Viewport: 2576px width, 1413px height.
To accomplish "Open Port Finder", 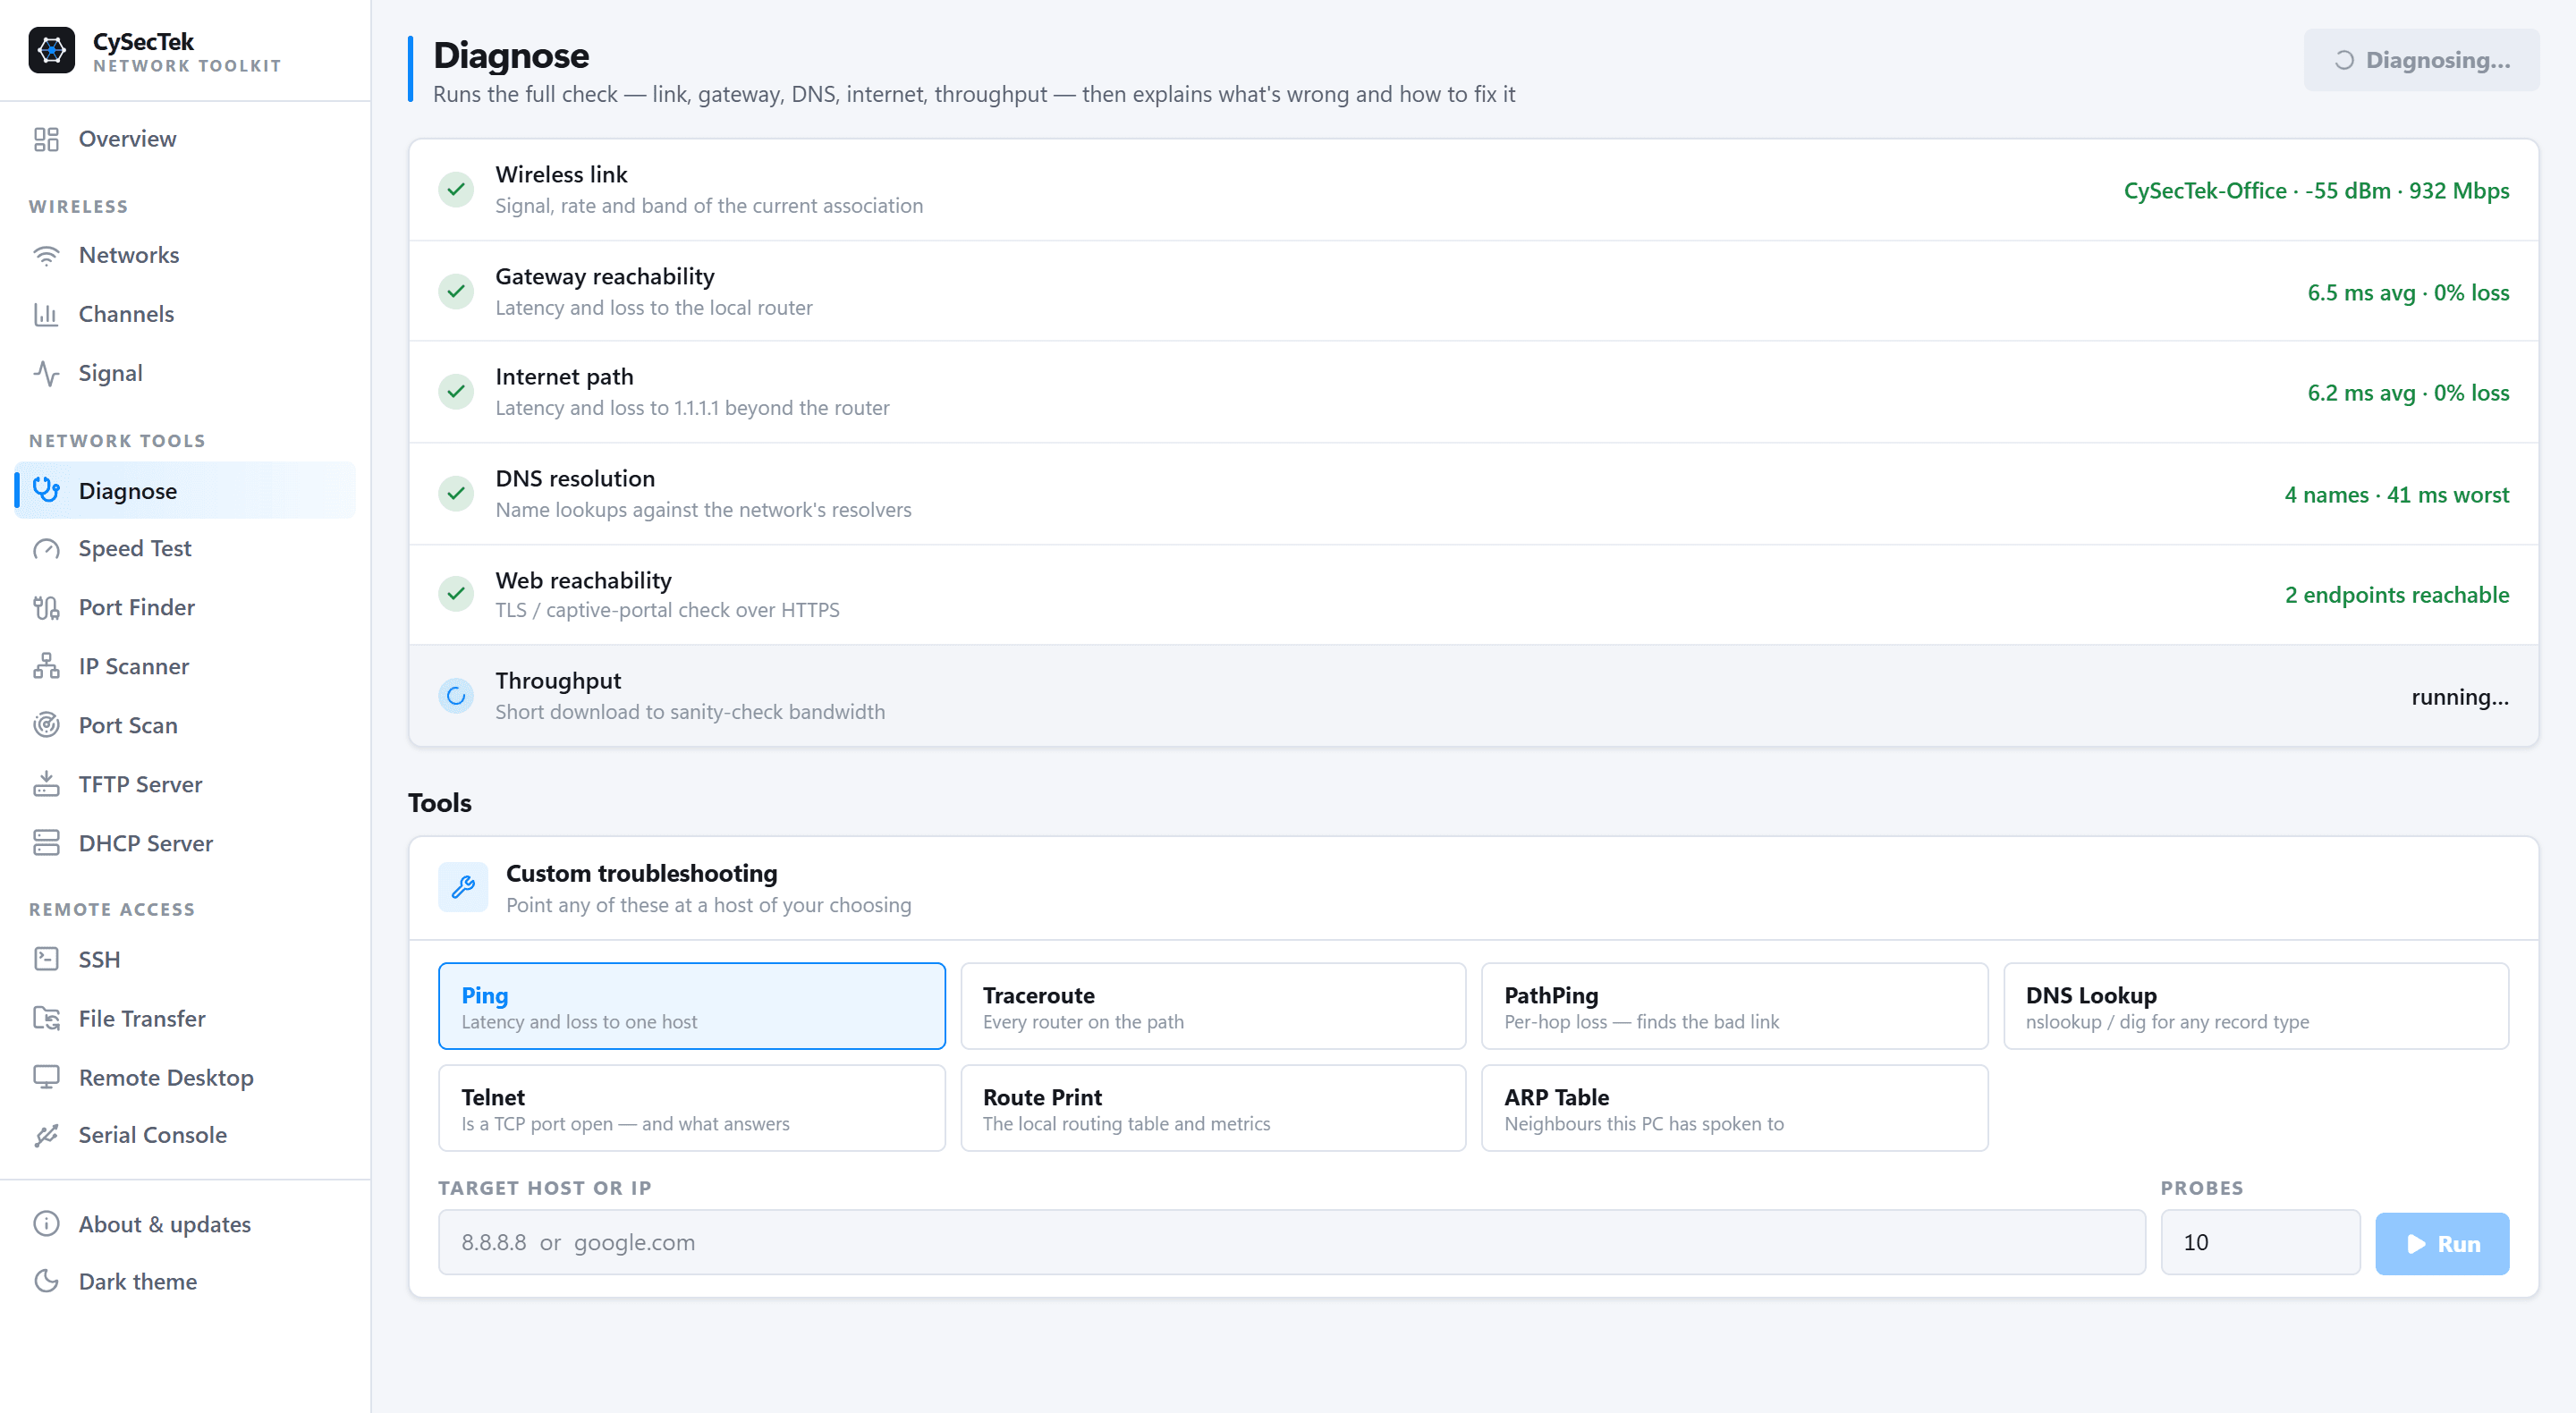I will tap(185, 608).
